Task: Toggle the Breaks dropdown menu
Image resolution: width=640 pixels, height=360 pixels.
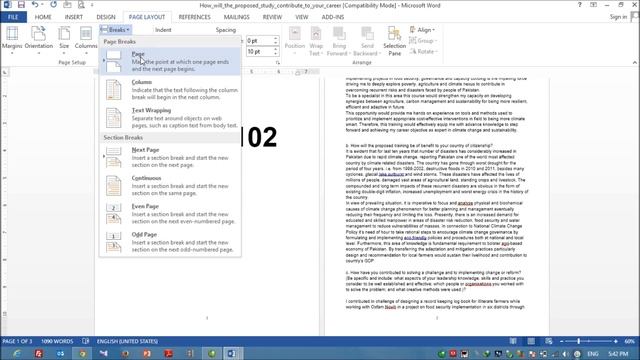Action: click(116, 30)
